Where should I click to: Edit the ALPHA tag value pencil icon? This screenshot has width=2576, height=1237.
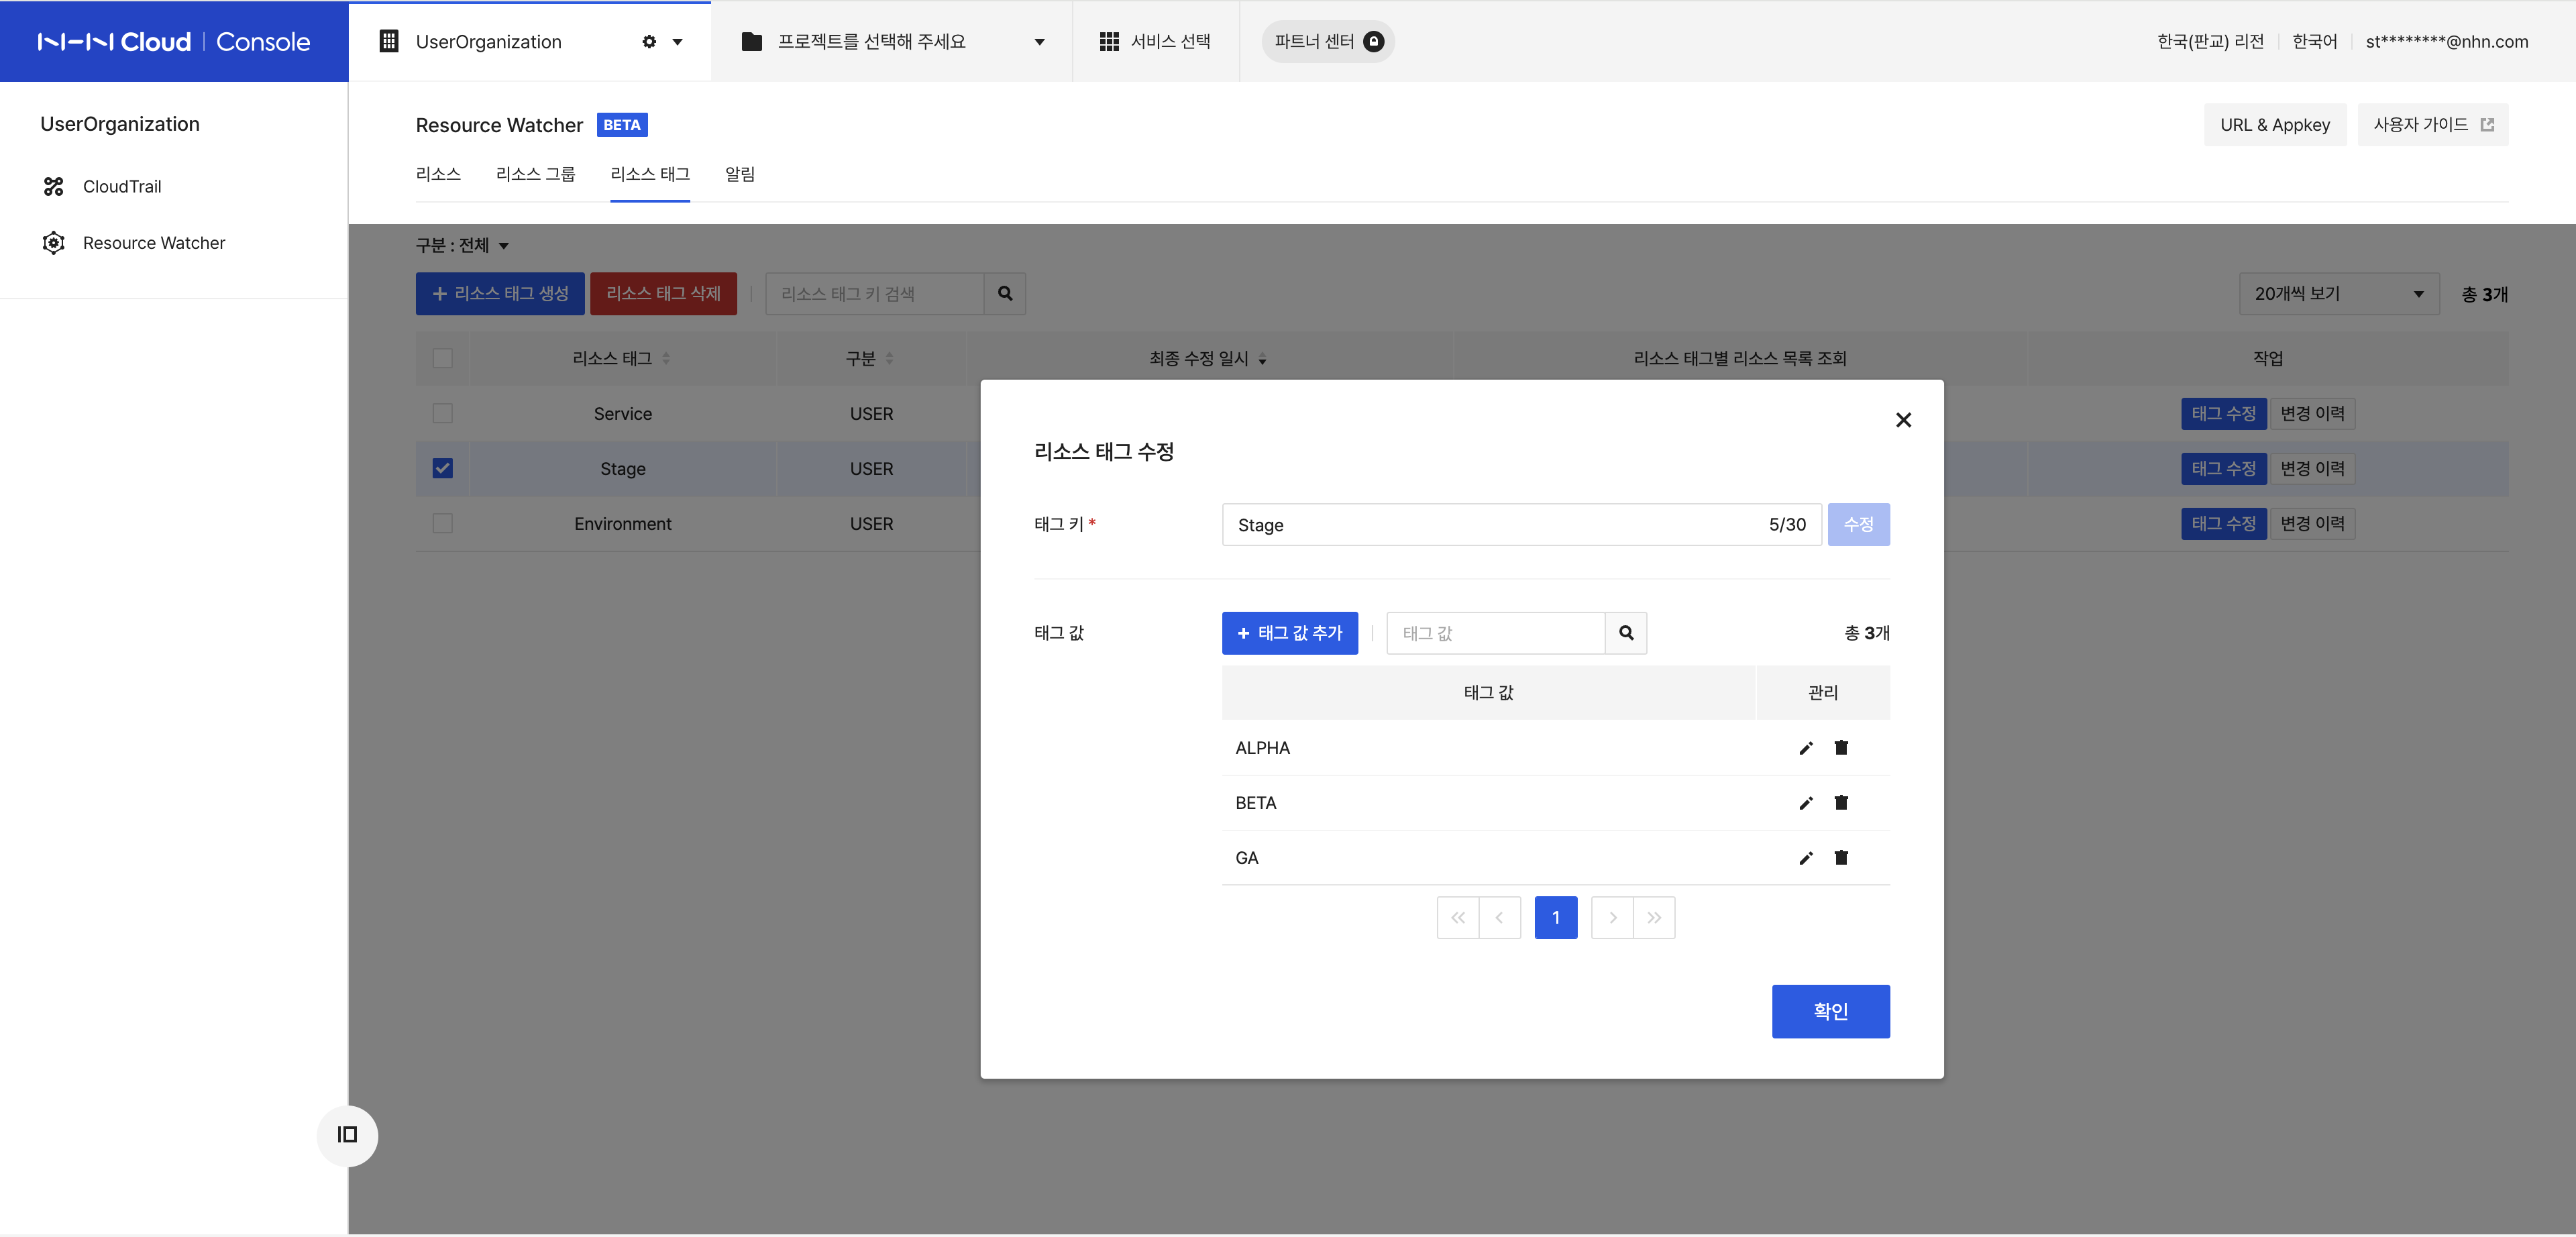point(1806,748)
